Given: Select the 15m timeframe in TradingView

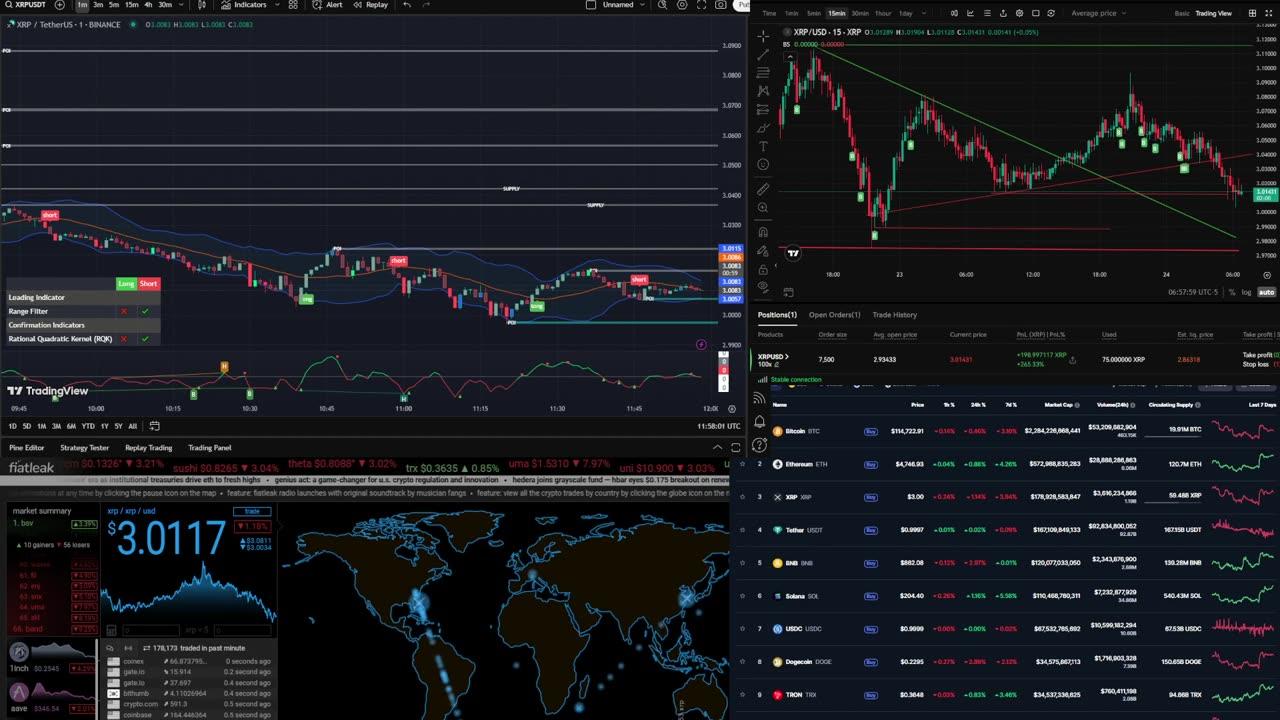Looking at the screenshot, I should click(x=131, y=5).
